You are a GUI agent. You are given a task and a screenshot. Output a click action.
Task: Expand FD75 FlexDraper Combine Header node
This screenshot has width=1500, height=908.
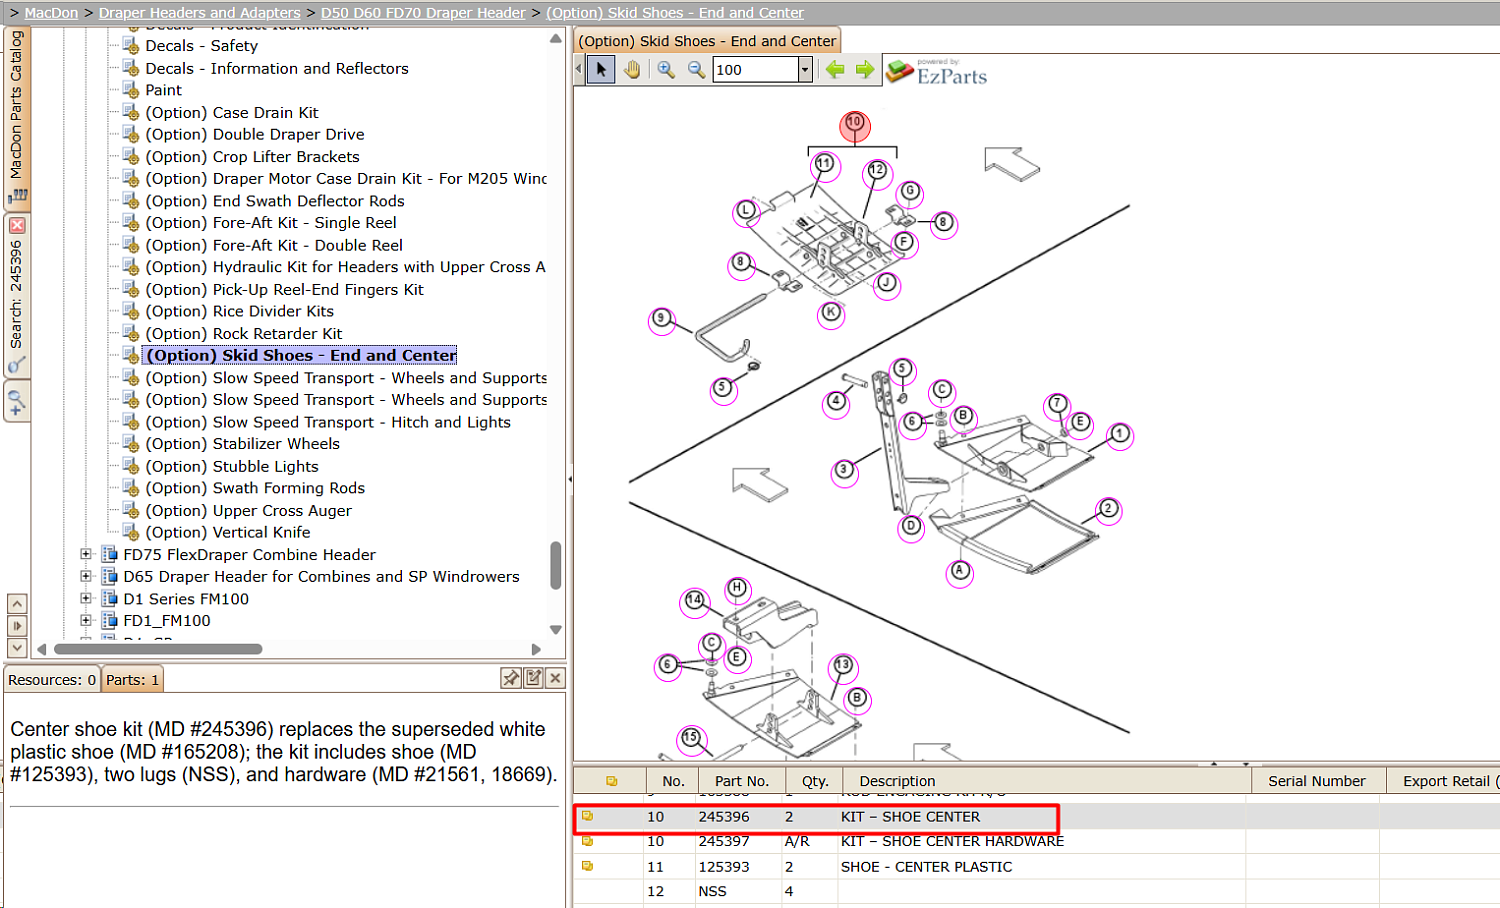[86, 554]
